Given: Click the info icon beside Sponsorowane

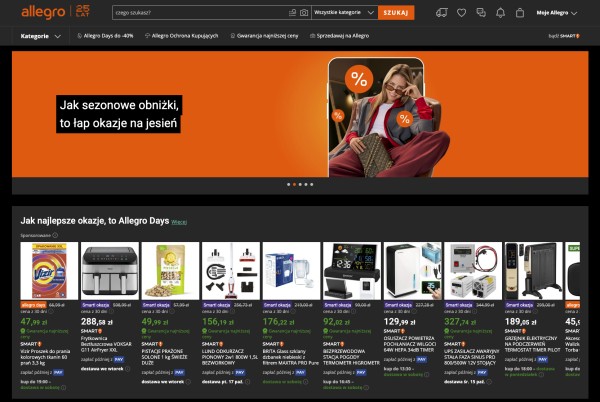Looking at the screenshot, I should click(x=55, y=235).
